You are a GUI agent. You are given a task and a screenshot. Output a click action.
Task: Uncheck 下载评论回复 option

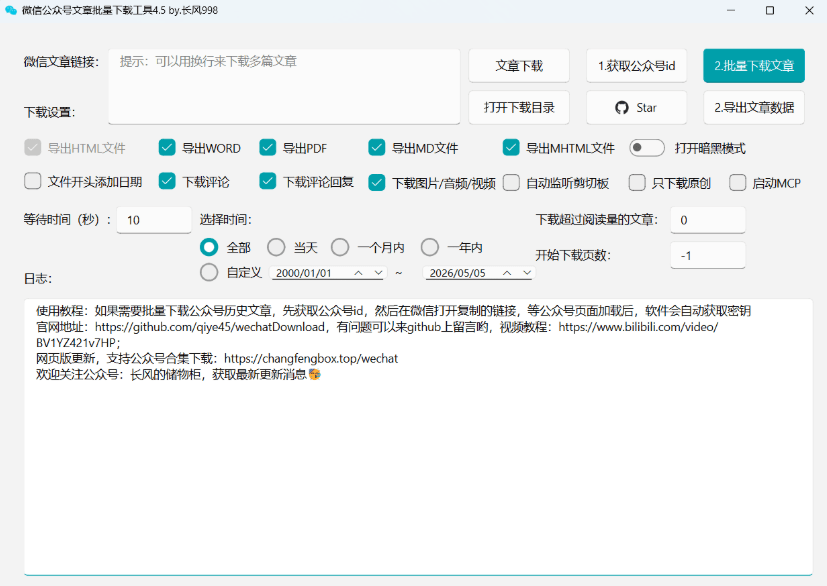point(268,181)
